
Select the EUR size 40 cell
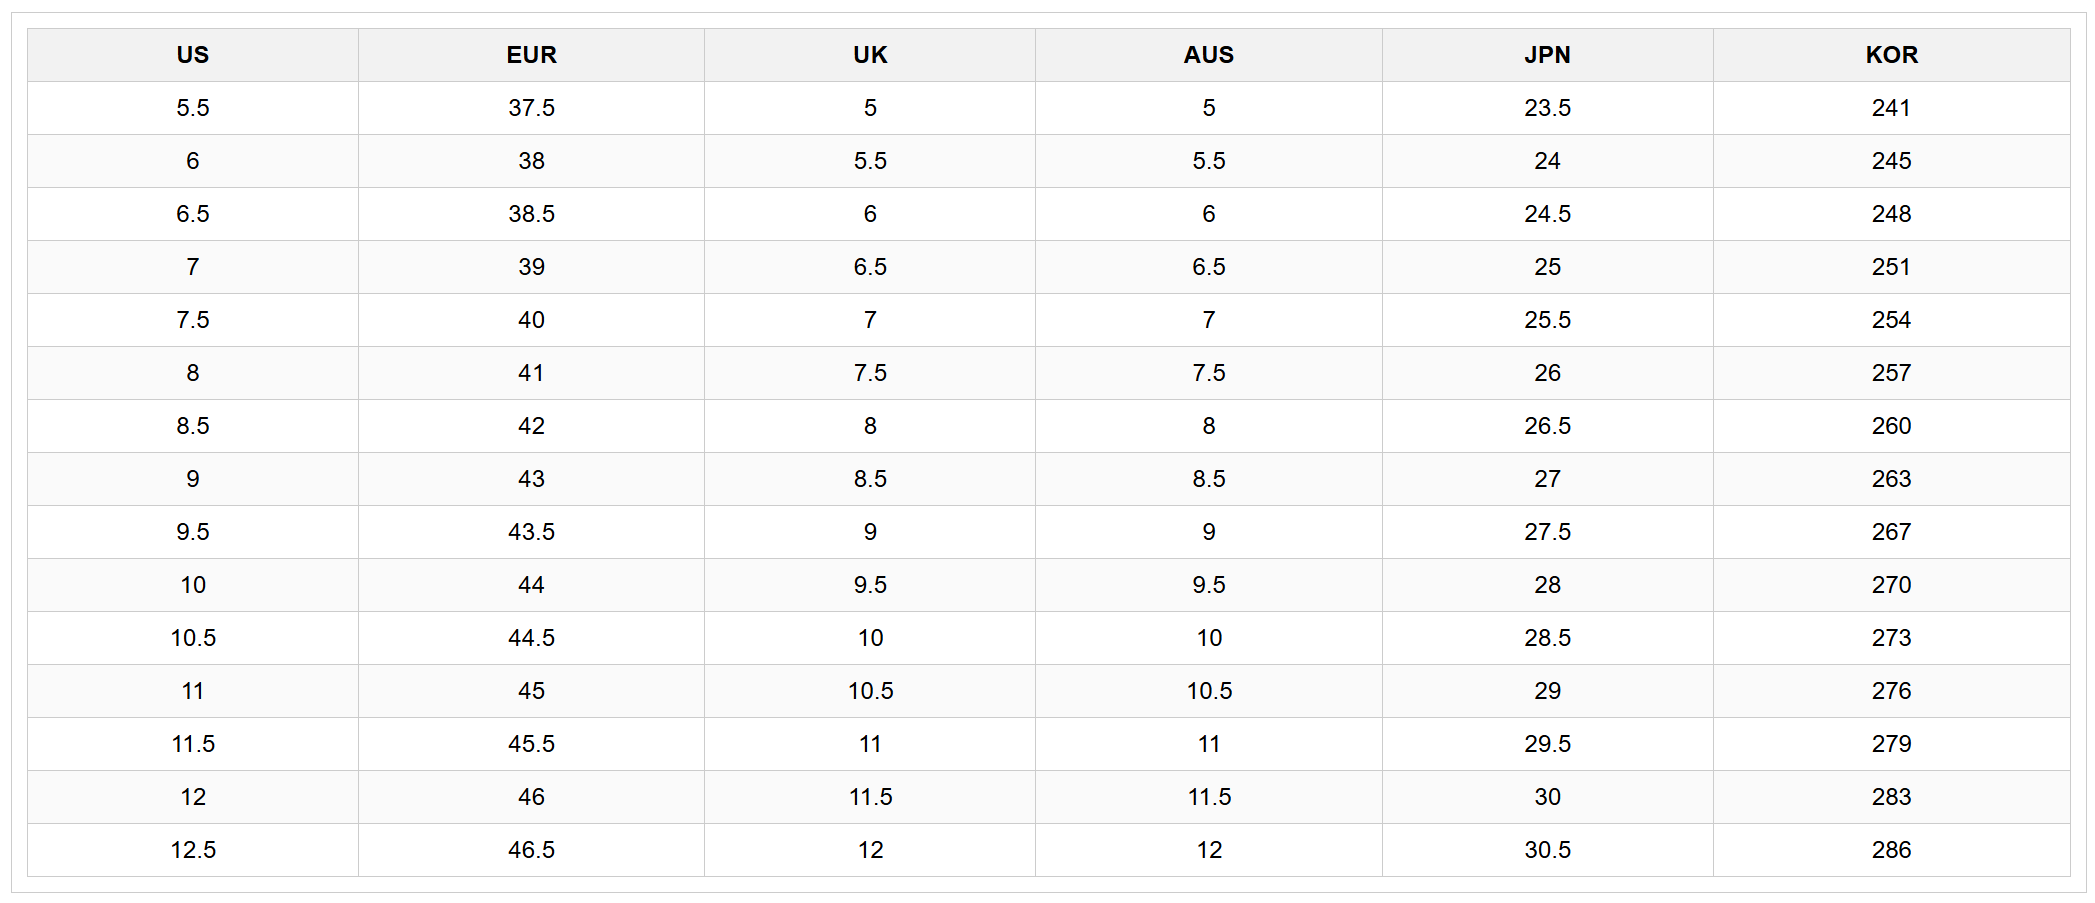(531, 320)
